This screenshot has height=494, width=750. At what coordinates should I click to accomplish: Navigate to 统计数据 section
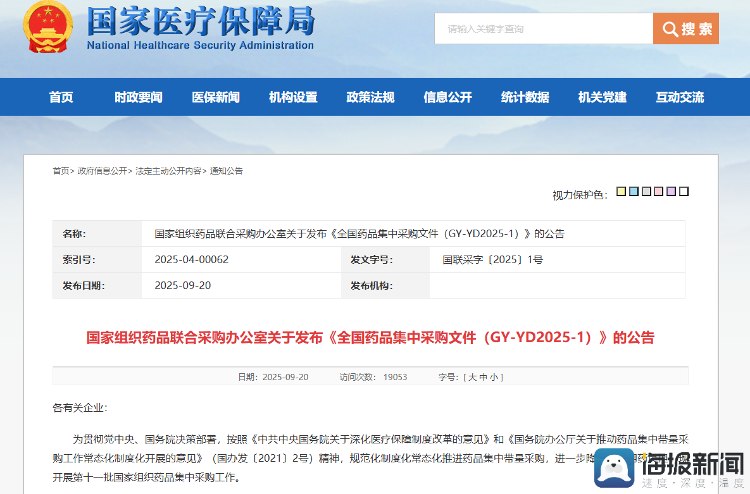point(525,97)
